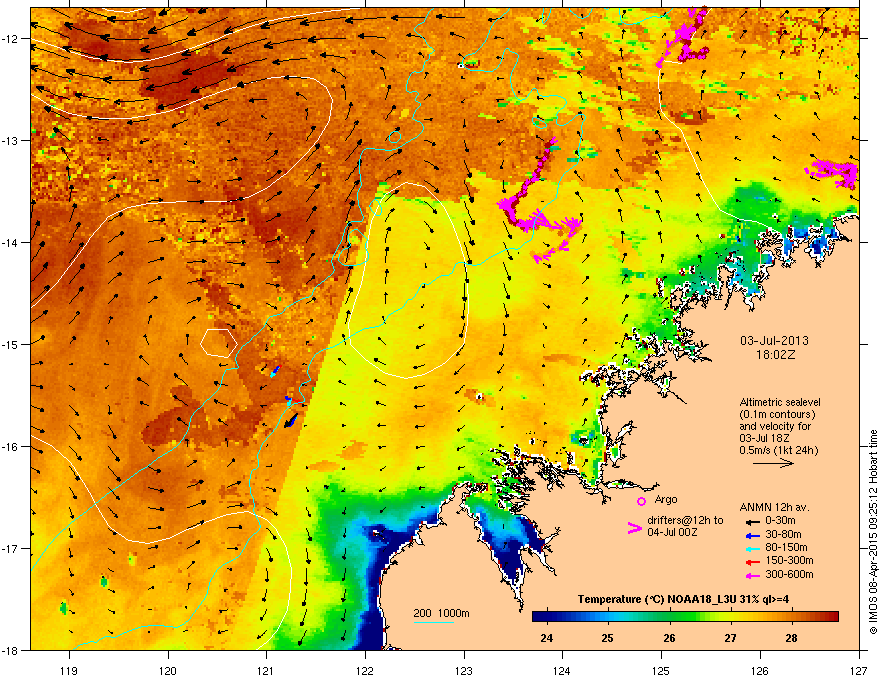Click the longitude axis label '123'
This screenshot has width=880, height=680.
464,670
